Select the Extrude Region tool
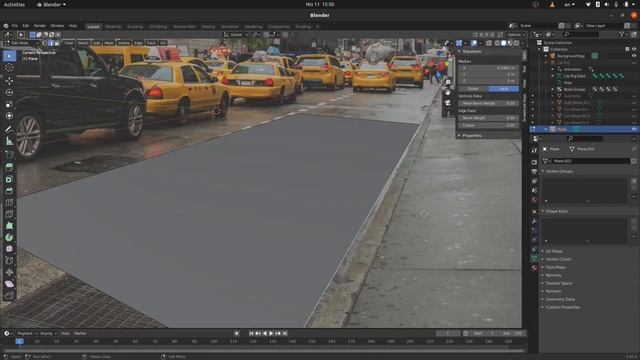The width and height of the screenshot is (640, 360). 9,167
